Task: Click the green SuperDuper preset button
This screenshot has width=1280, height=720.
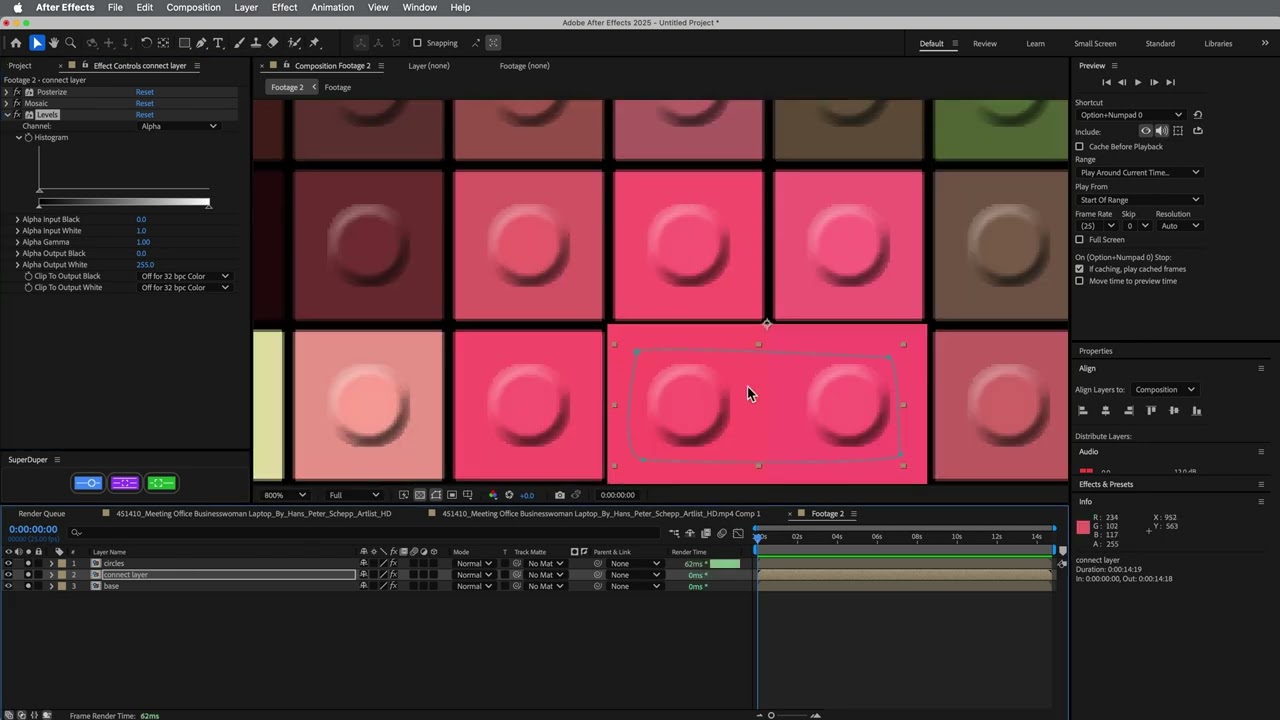Action: coord(162,483)
